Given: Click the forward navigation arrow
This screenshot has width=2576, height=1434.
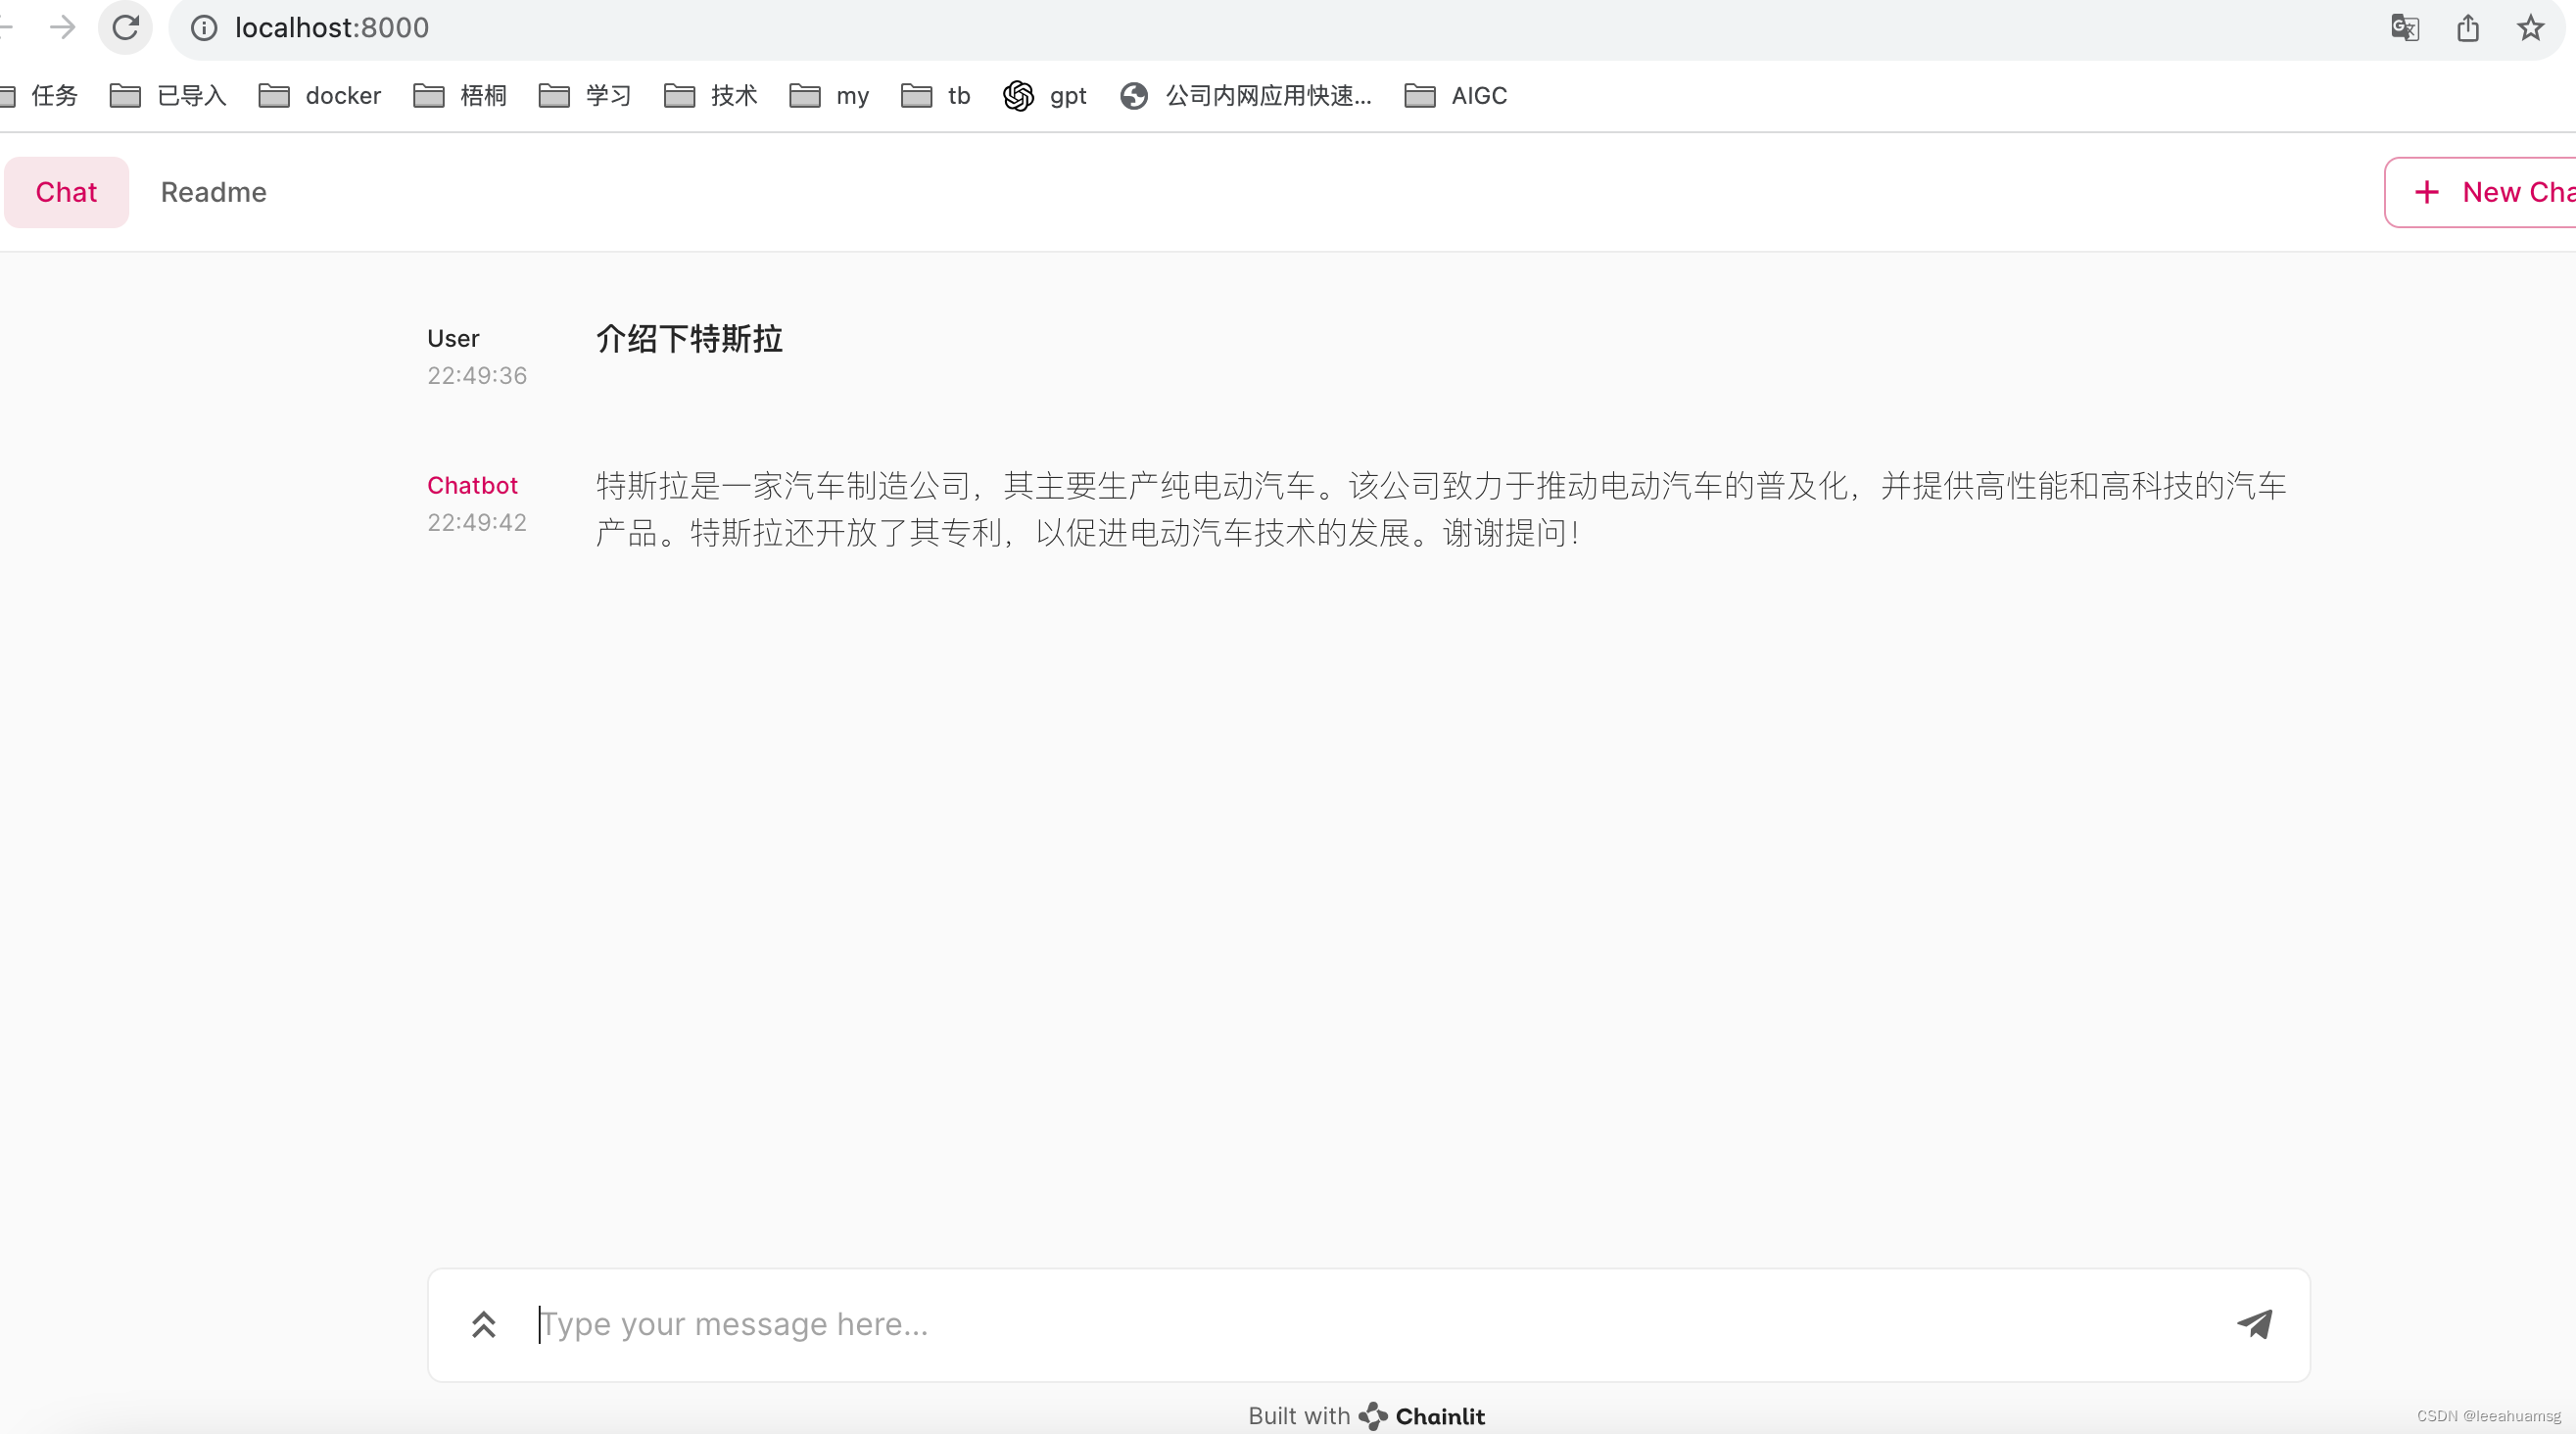Looking at the screenshot, I should pos(62,28).
